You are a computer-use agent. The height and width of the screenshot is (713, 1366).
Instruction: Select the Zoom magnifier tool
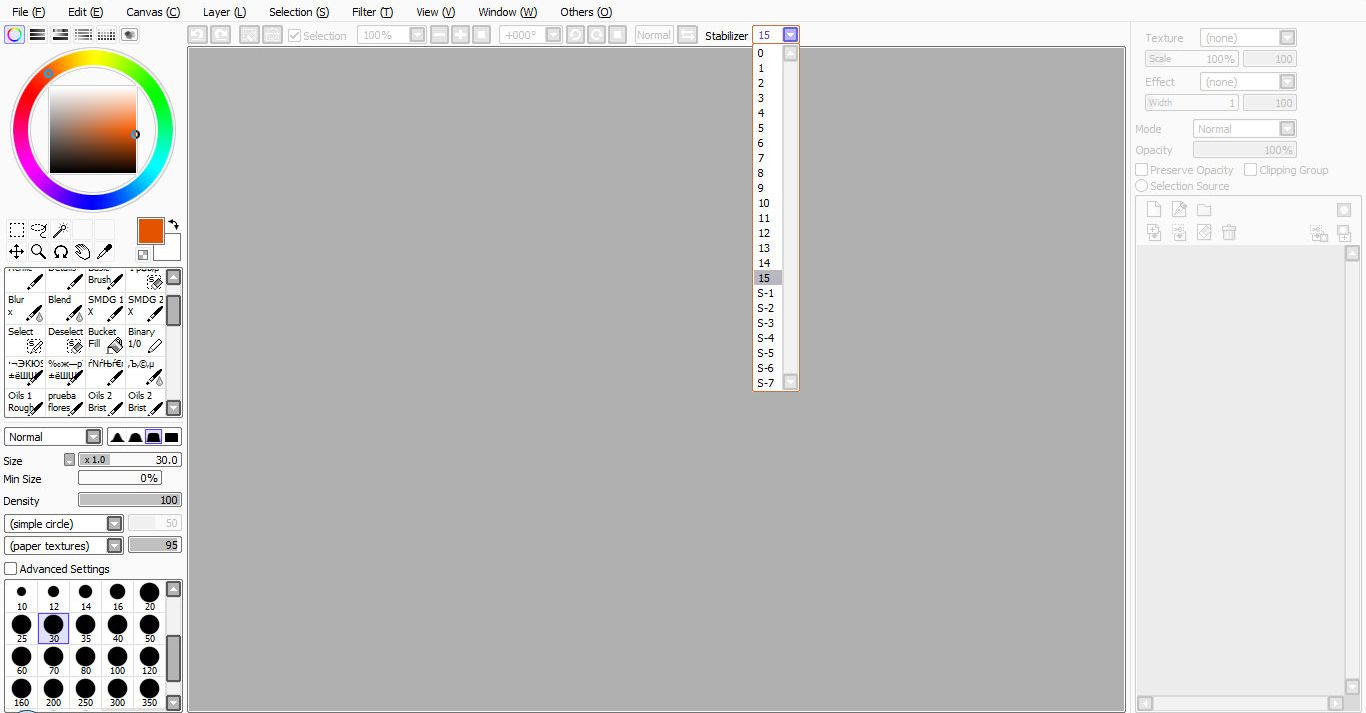[x=38, y=252]
